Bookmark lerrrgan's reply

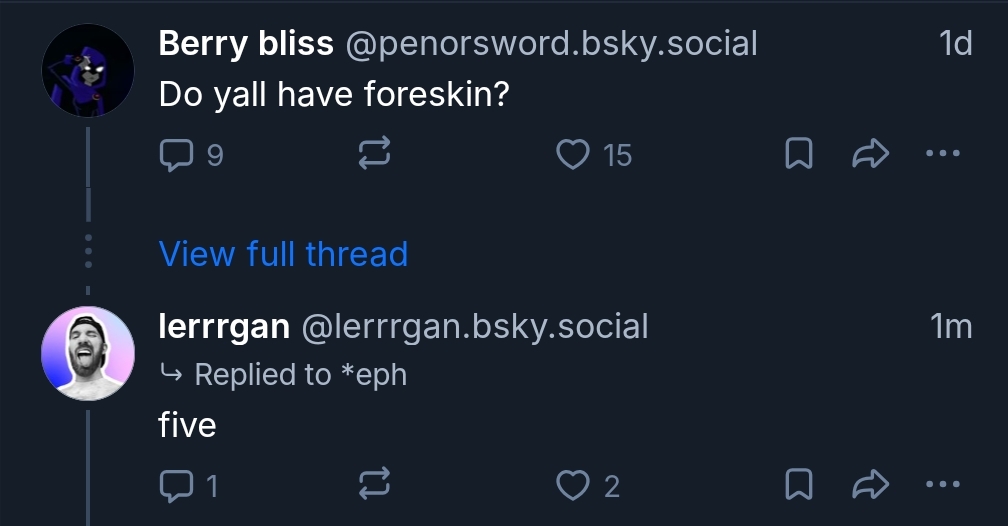click(798, 486)
